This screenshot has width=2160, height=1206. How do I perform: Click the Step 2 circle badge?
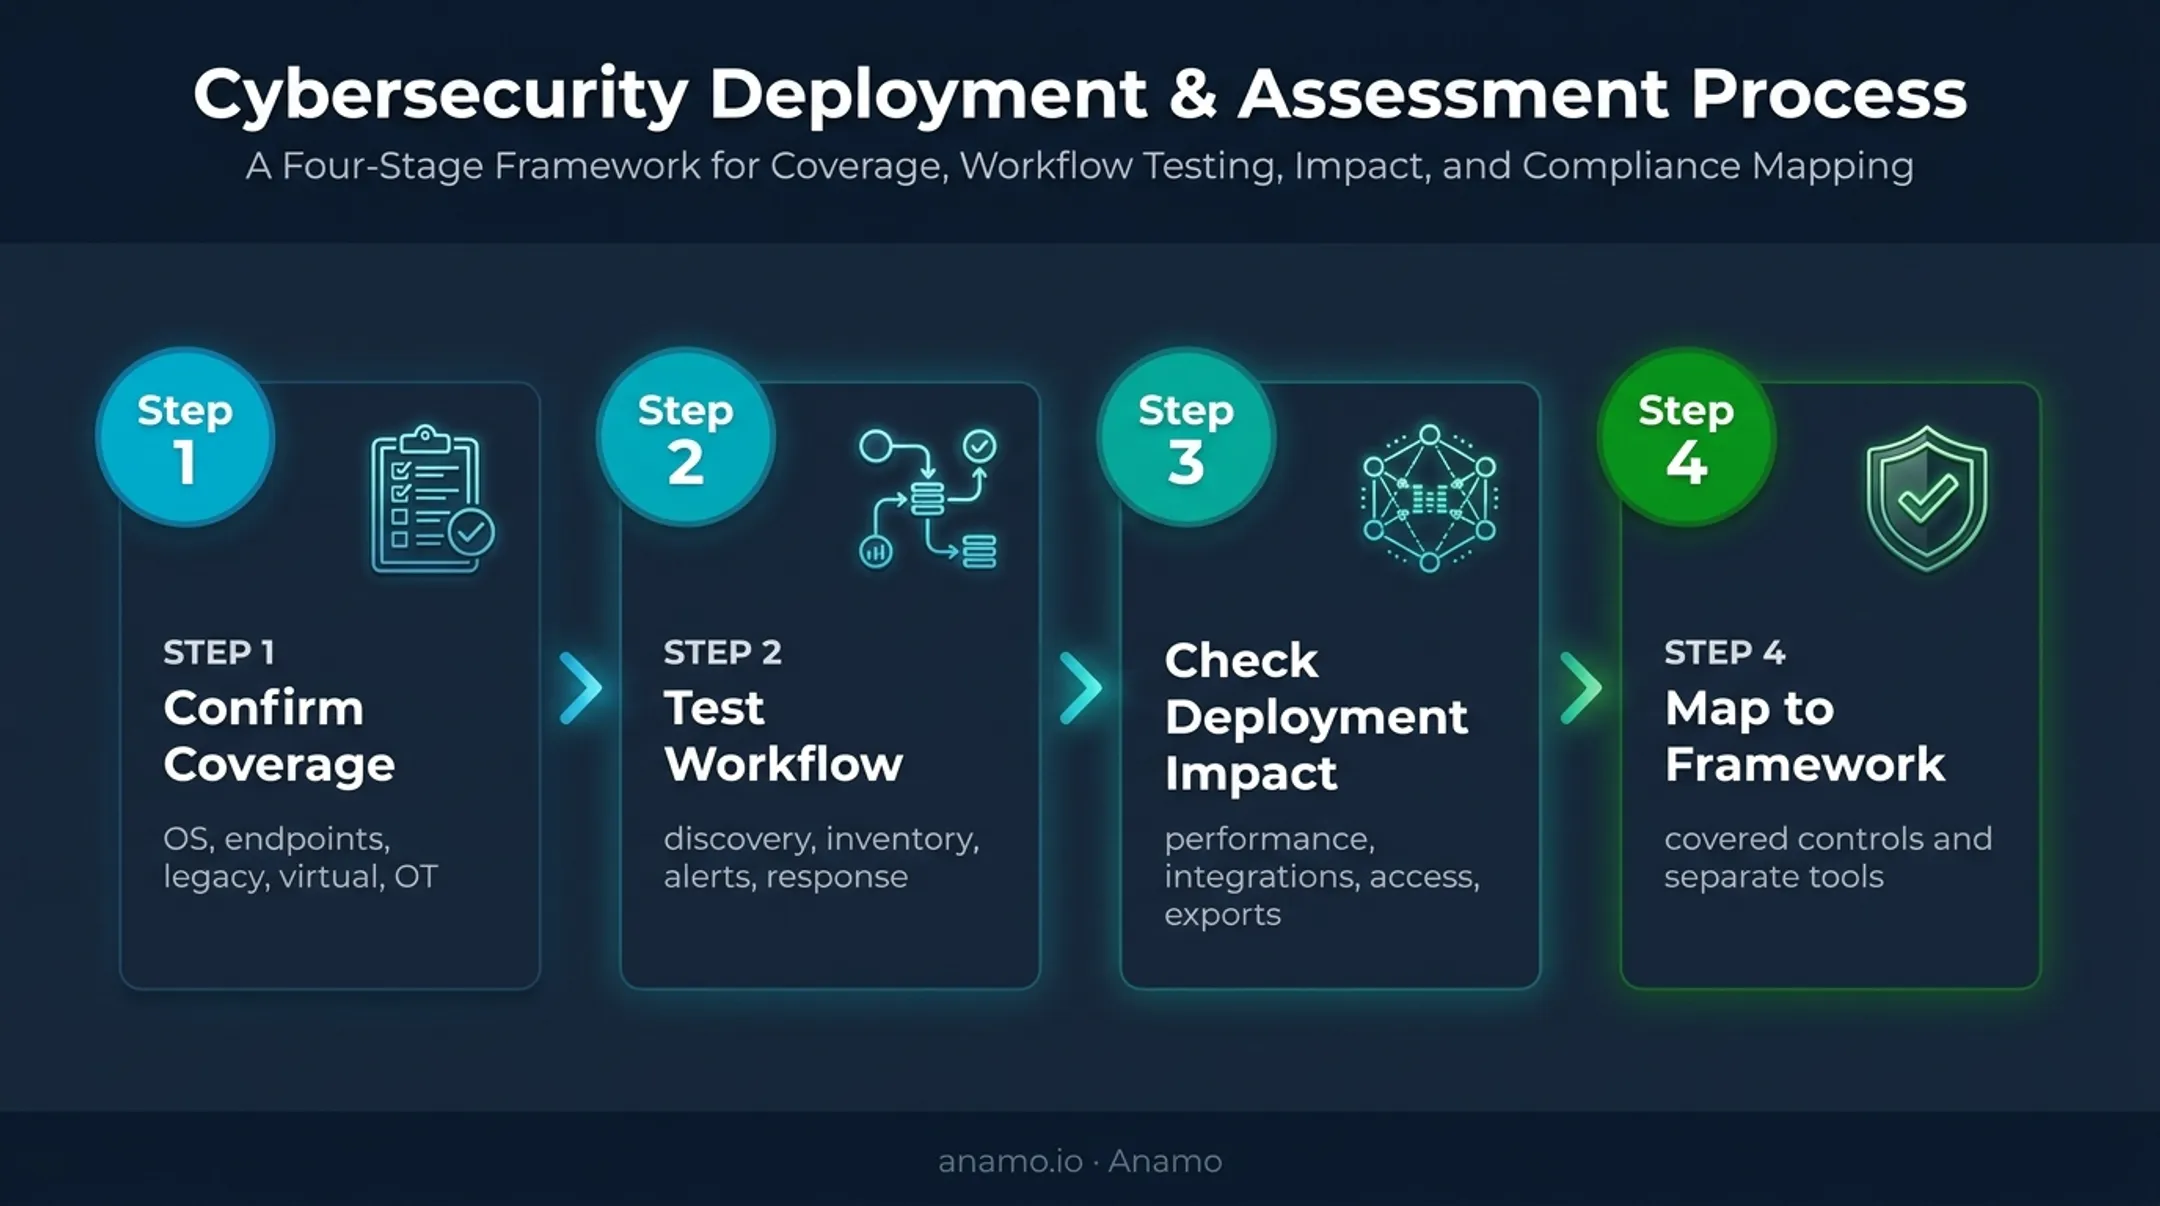click(x=686, y=437)
